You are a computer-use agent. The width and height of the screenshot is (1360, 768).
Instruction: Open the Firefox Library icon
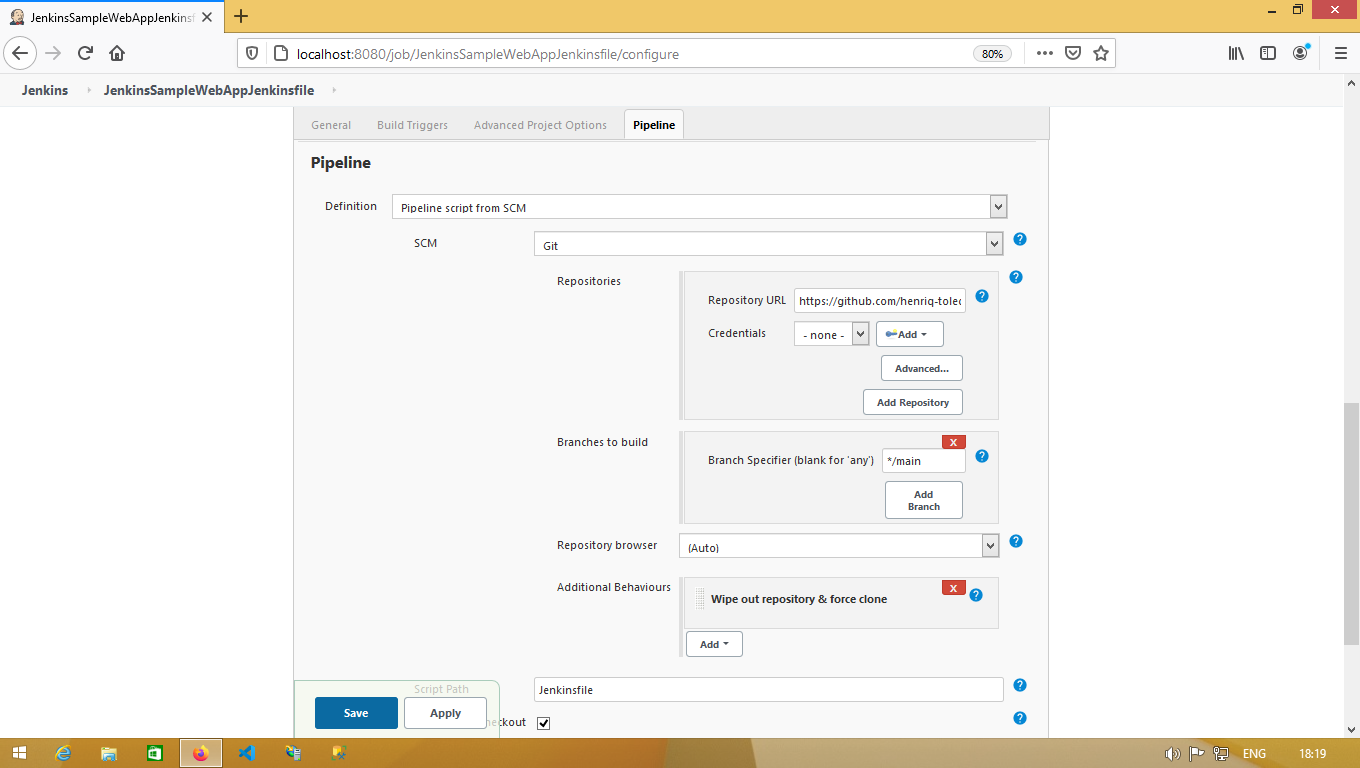click(x=1236, y=54)
